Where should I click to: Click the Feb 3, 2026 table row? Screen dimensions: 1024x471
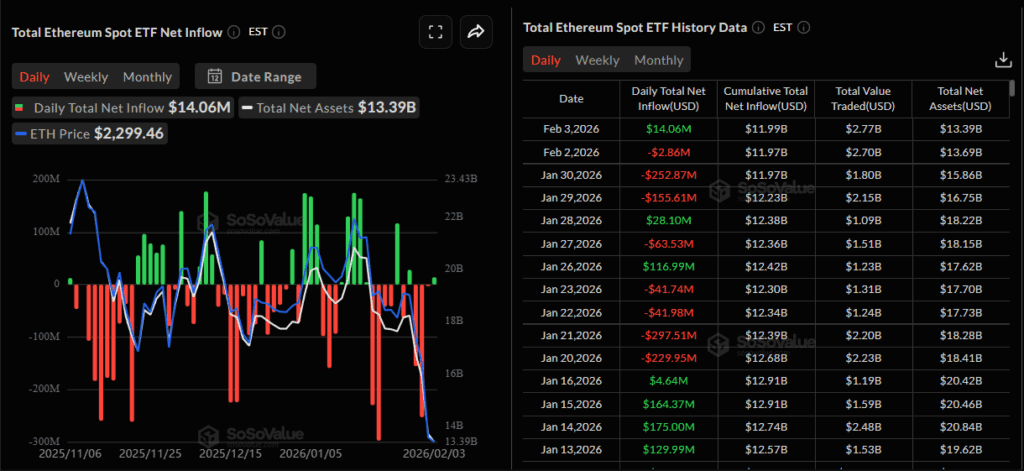(767, 129)
